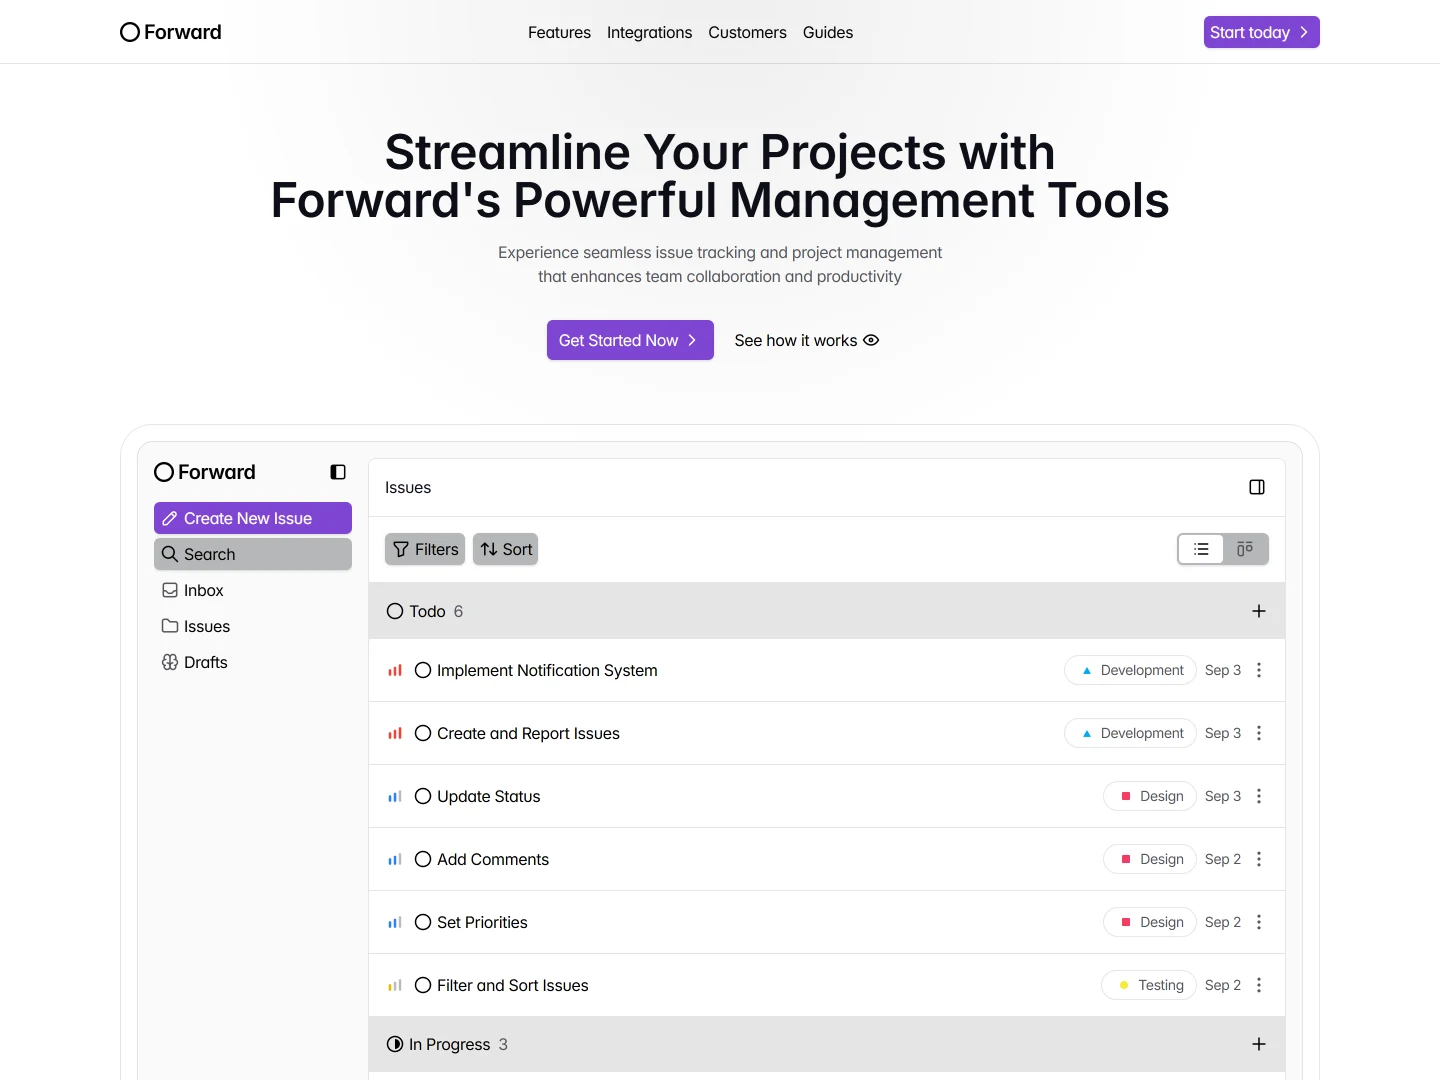
Task: Add issue with In Progress plus icon
Action: tap(1259, 1044)
